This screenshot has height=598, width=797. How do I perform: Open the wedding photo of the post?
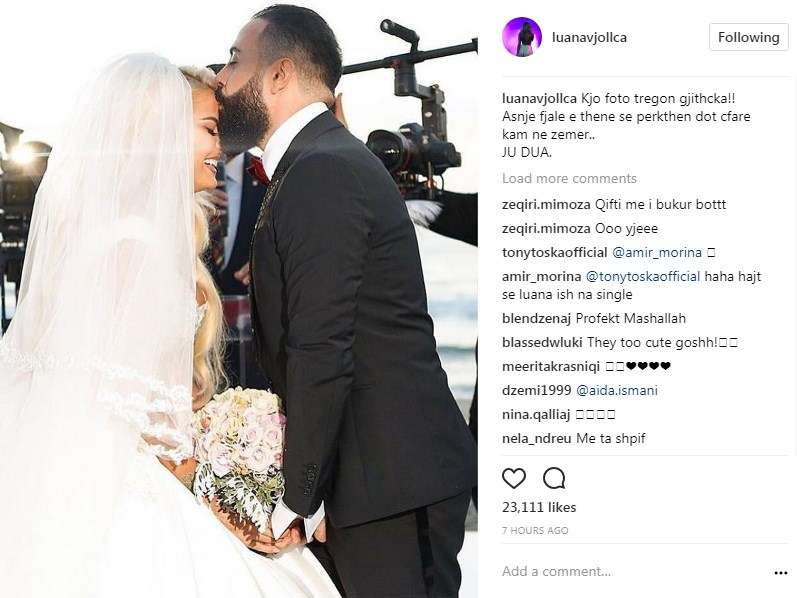pyautogui.click(x=238, y=299)
